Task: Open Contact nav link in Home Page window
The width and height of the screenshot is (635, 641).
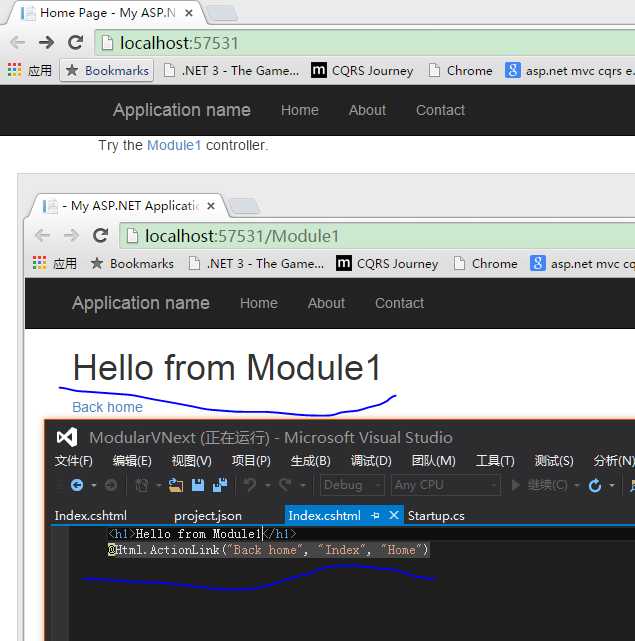Action: [x=440, y=110]
